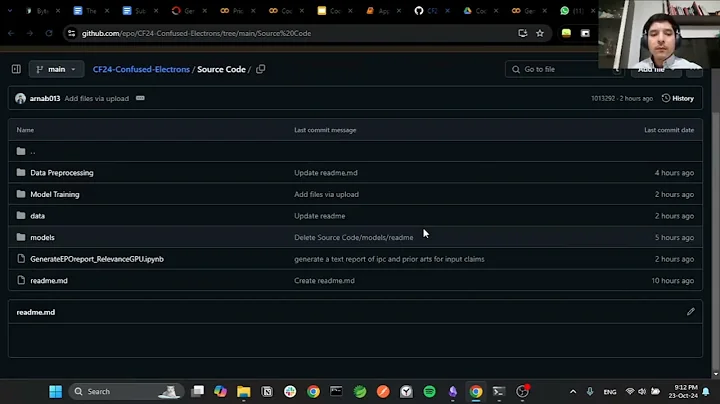The width and height of the screenshot is (720, 404).
Task: Open Postman from the taskbar
Action: tap(383, 392)
